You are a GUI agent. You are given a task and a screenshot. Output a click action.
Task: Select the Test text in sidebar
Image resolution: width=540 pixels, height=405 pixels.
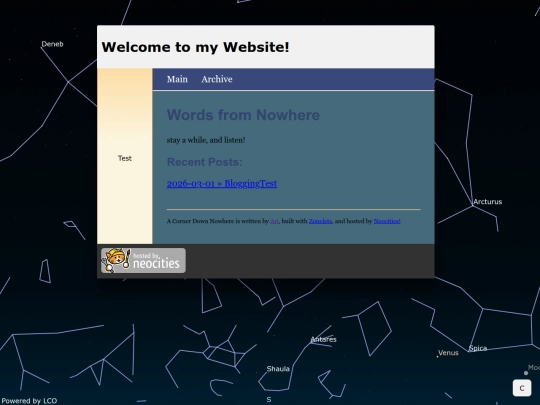(x=125, y=158)
